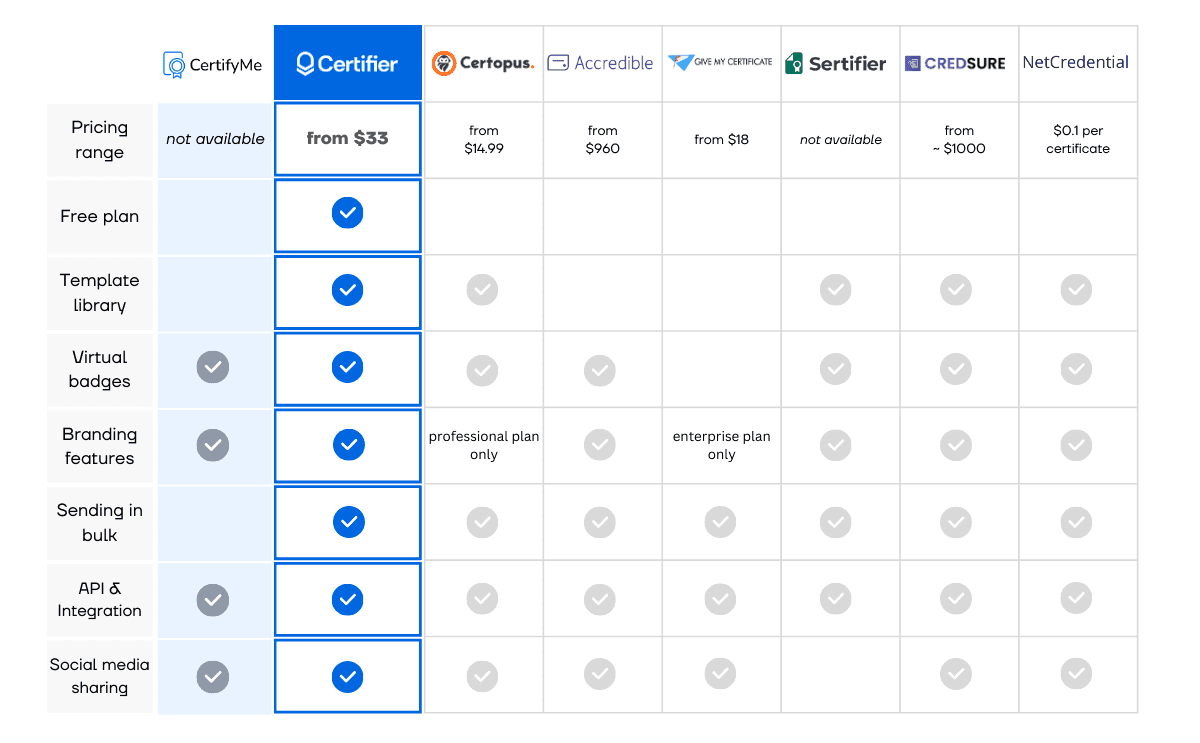Click Certifier's Sending in bulk checkmark

(348, 521)
